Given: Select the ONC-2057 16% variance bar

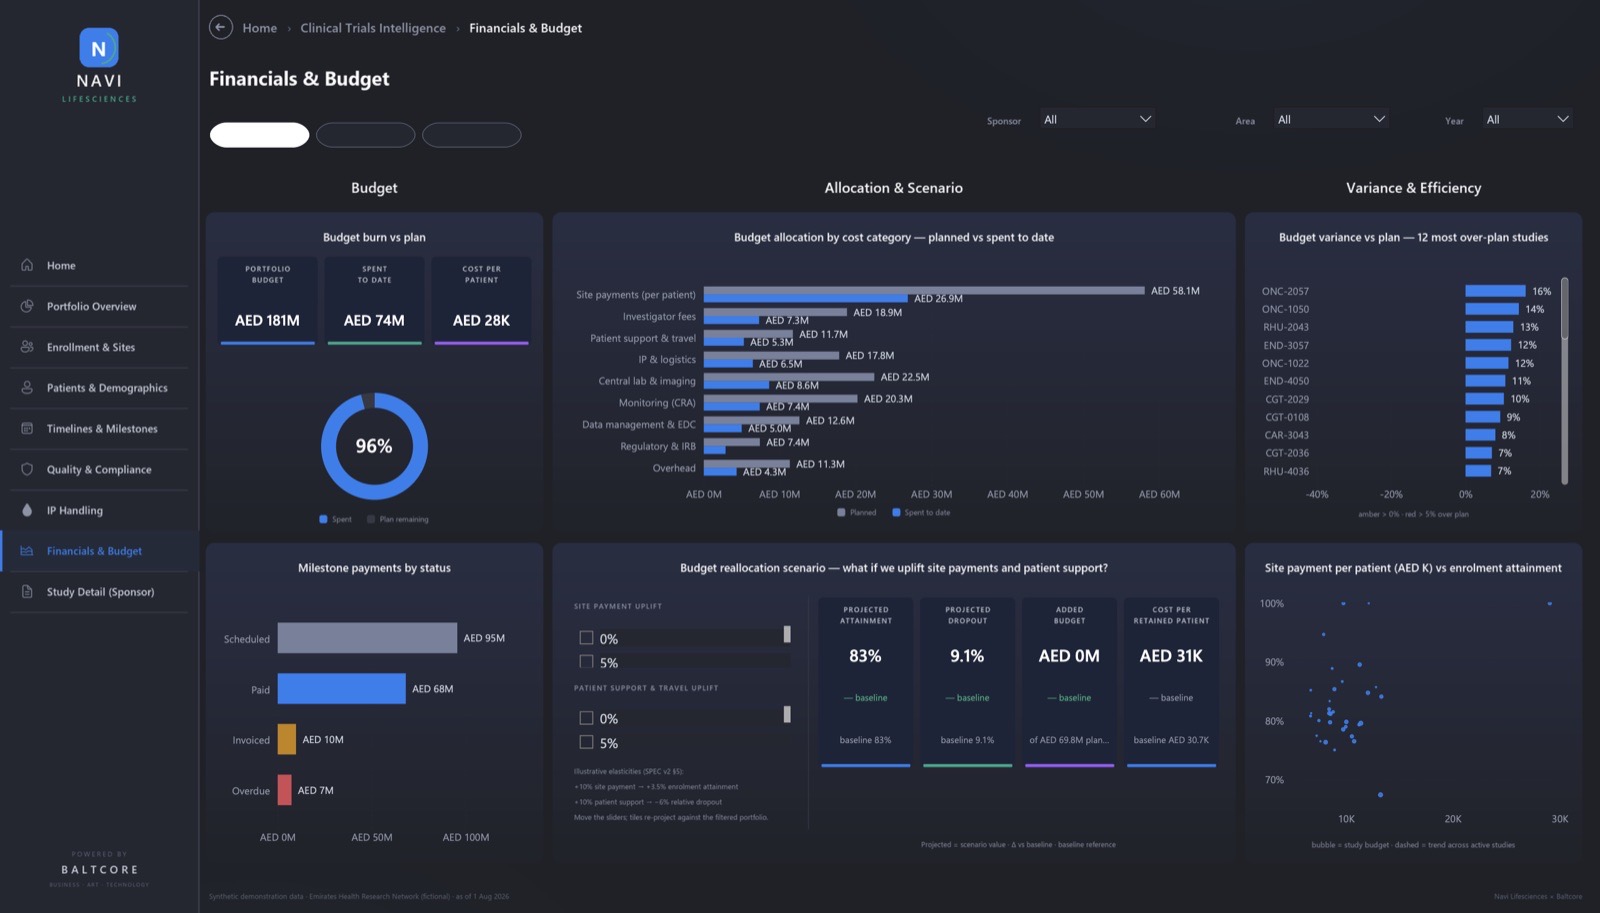Looking at the screenshot, I should pos(1495,291).
